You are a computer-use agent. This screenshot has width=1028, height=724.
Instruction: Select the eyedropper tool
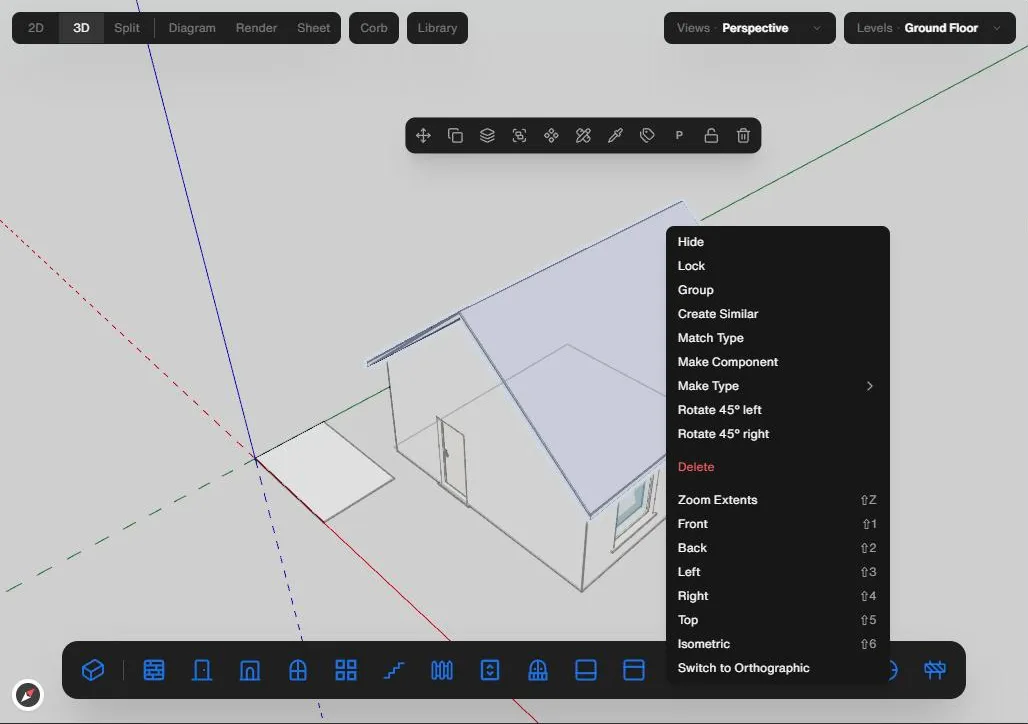(615, 136)
